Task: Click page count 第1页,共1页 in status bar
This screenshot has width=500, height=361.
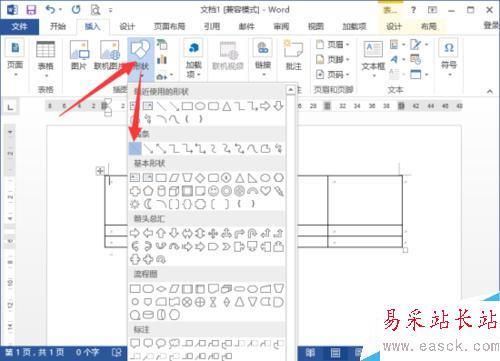Action: tap(35, 352)
